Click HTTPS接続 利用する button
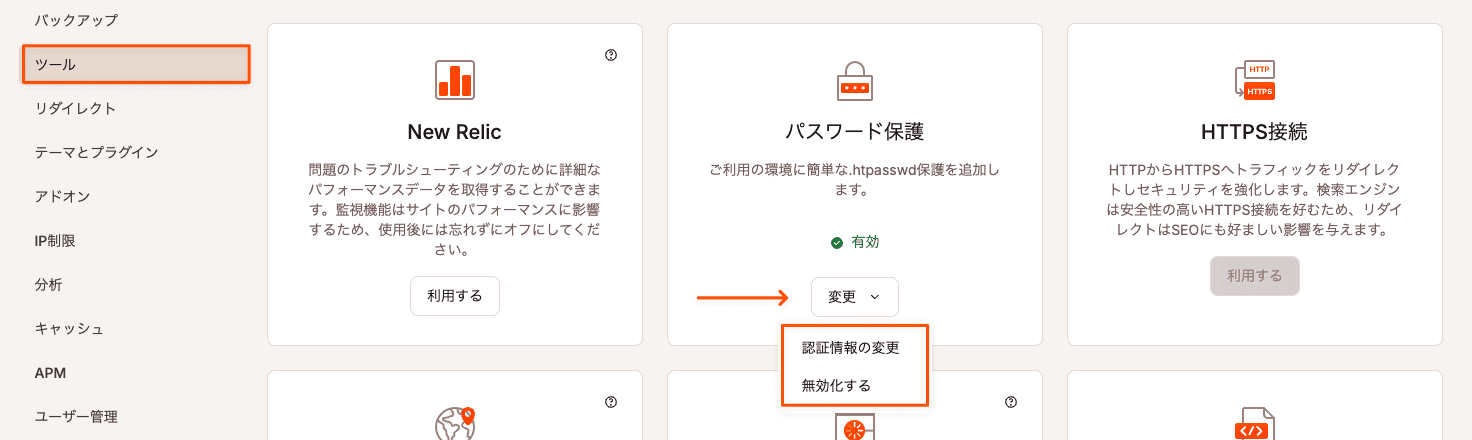The width and height of the screenshot is (1472, 440). coord(1254,276)
